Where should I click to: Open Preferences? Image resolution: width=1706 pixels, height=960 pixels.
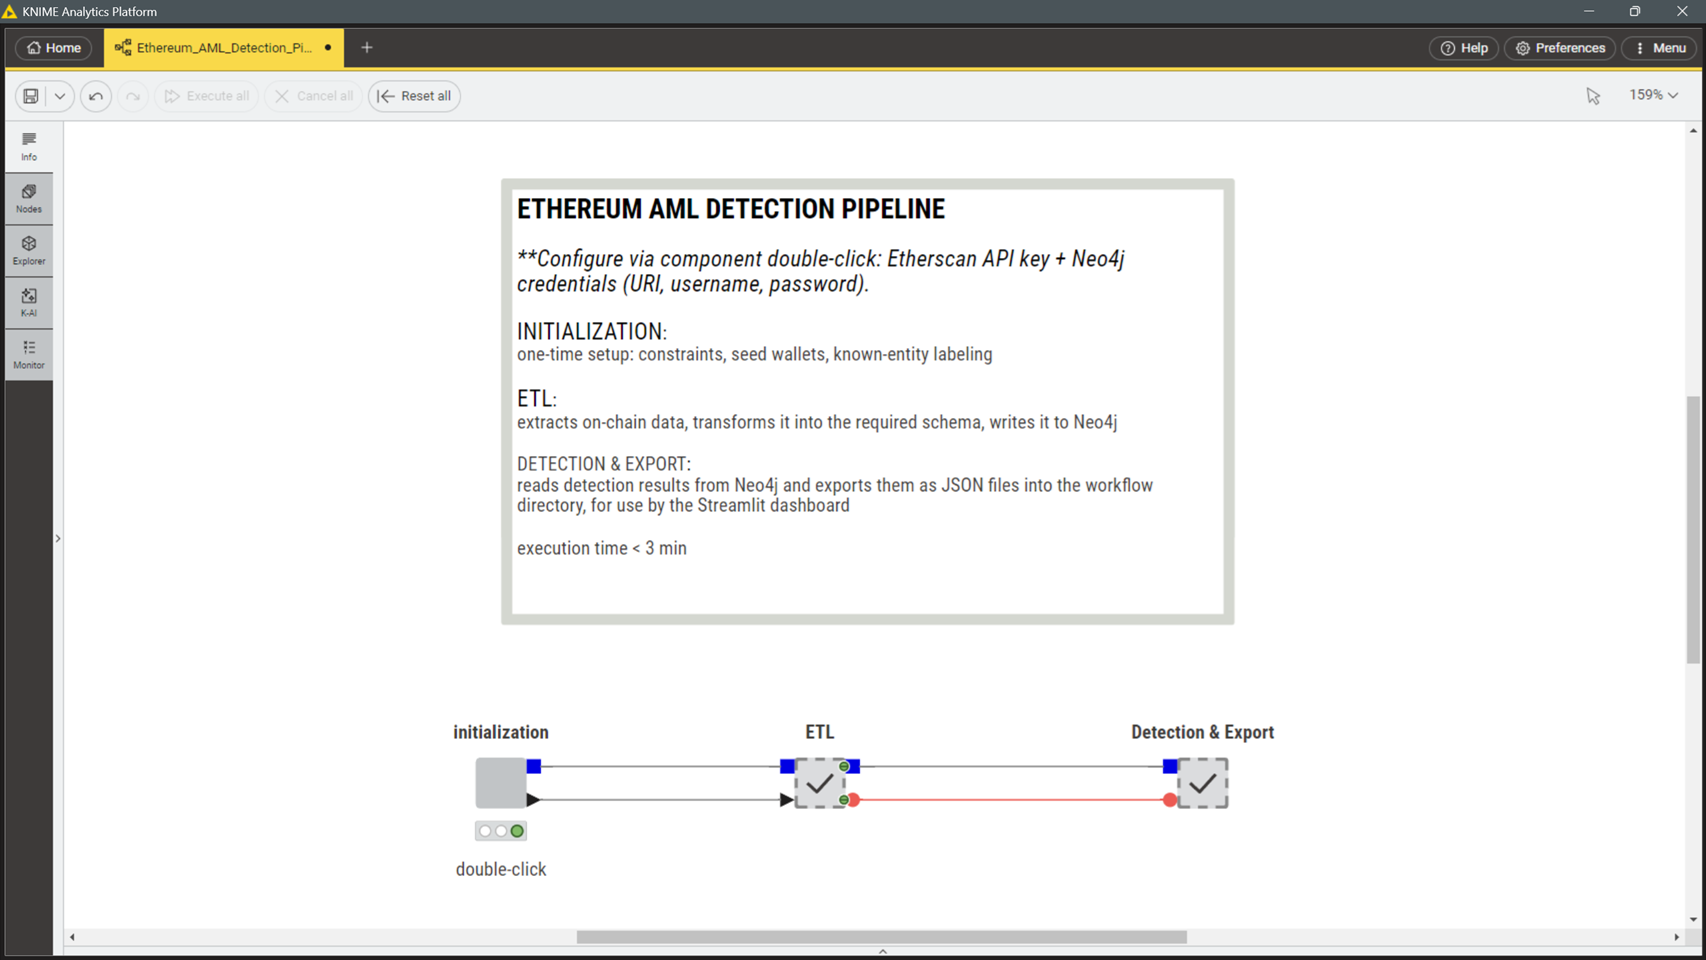coord(1560,48)
